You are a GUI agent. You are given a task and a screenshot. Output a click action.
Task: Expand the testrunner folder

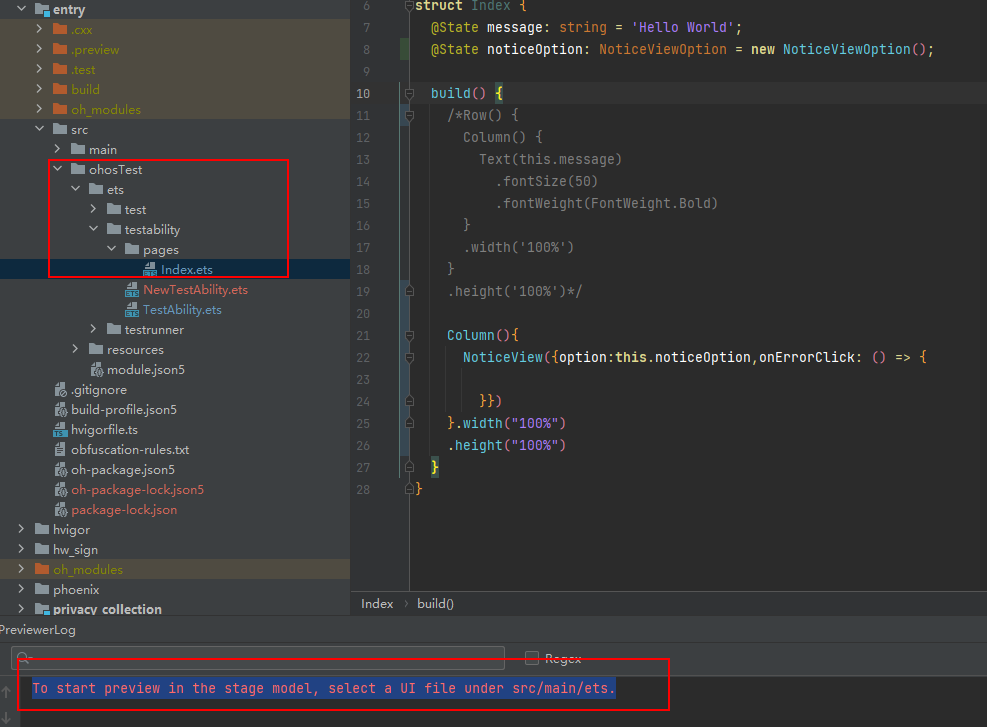point(93,329)
